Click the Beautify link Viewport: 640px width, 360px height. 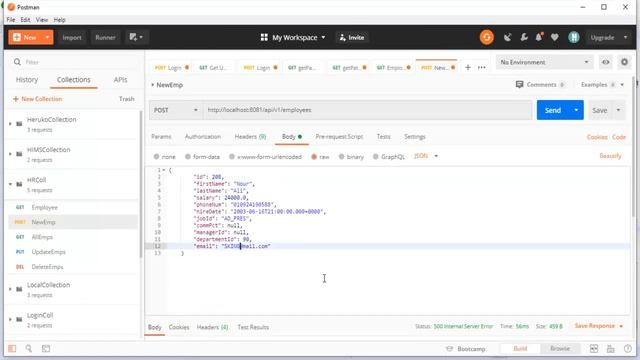[610, 156]
